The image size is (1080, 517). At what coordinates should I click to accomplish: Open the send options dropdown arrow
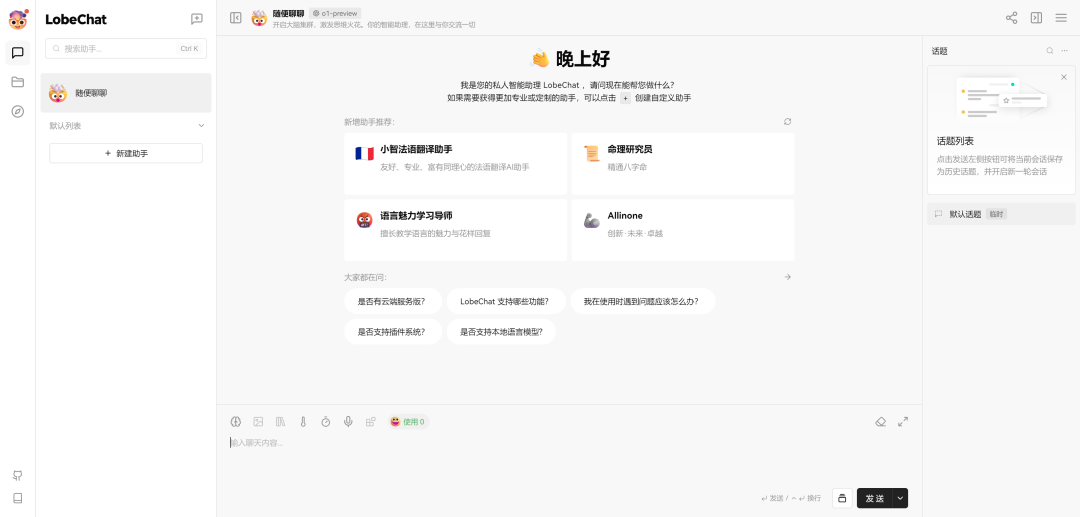(x=900, y=498)
